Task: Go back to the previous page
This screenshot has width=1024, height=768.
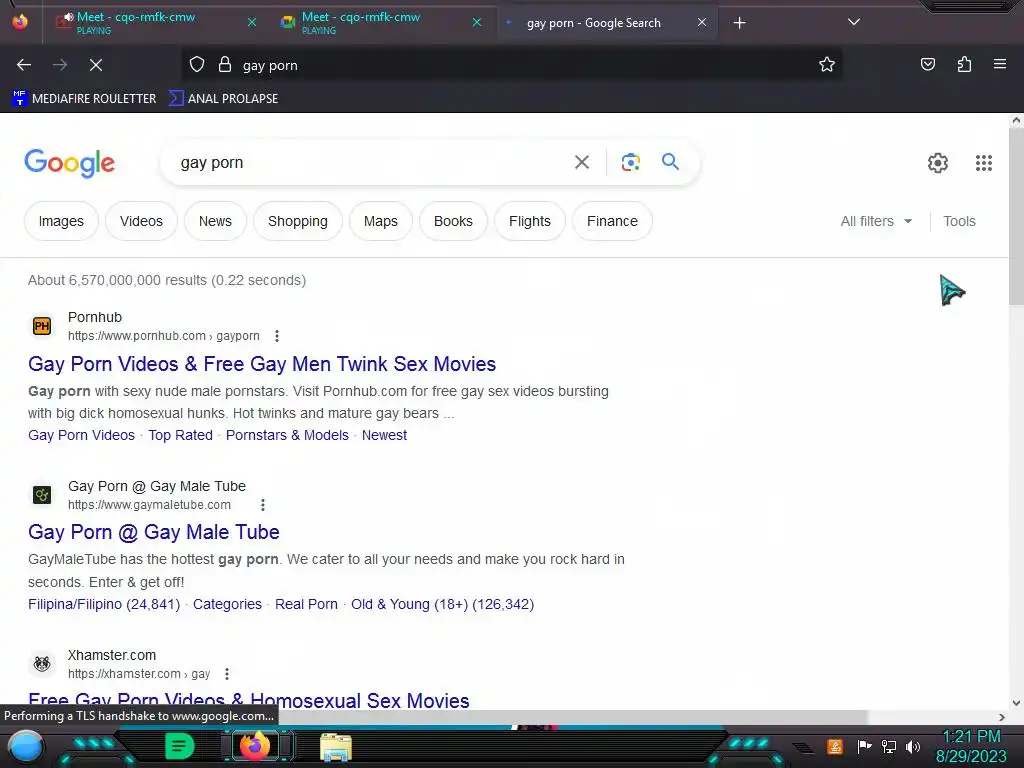Action: pos(24,65)
